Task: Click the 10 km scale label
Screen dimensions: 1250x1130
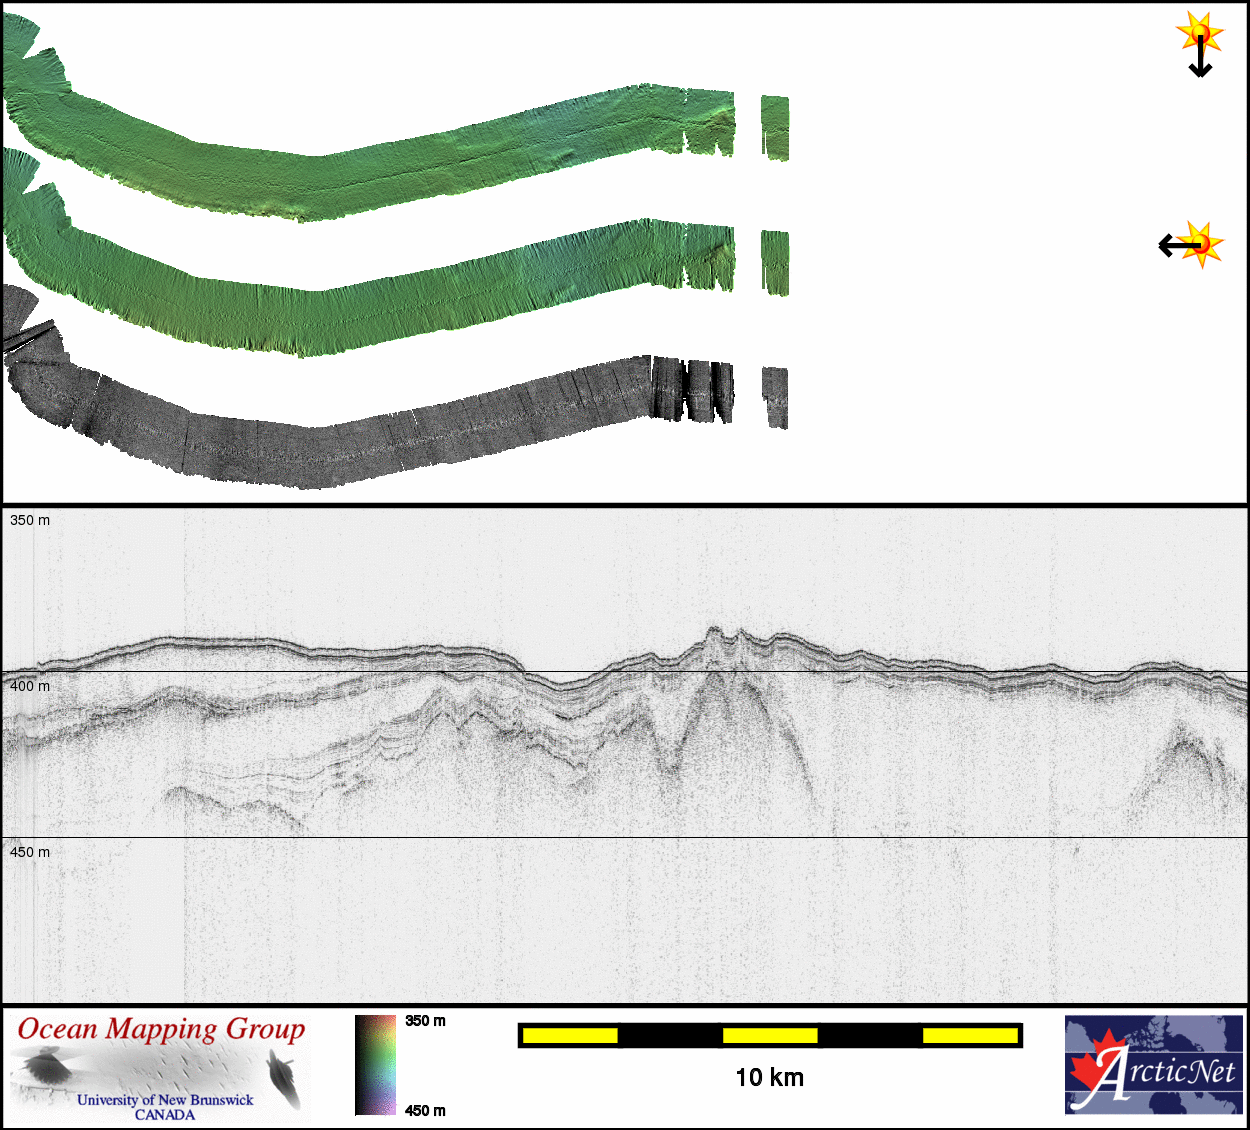Action: click(x=769, y=1077)
